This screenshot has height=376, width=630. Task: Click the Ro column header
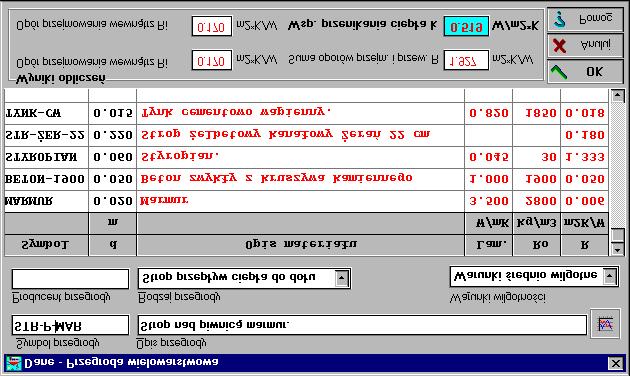(x=536, y=245)
